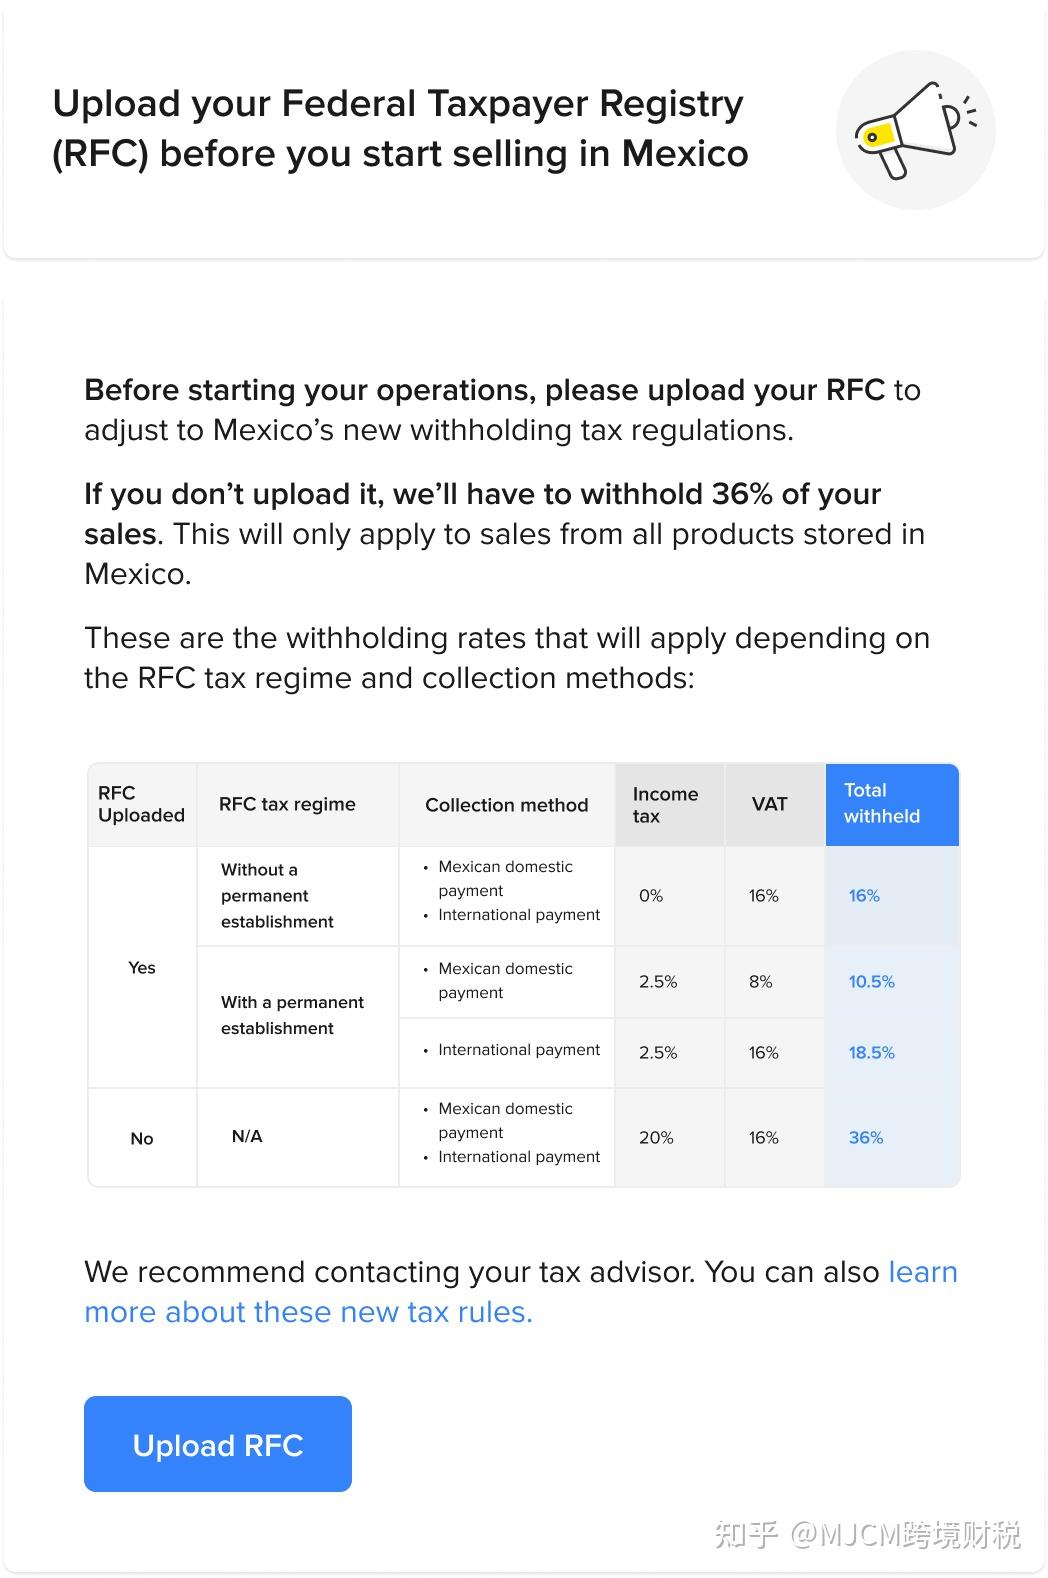Click the 36% total withheld value
1048x1578 pixels.
(864, 1137)
